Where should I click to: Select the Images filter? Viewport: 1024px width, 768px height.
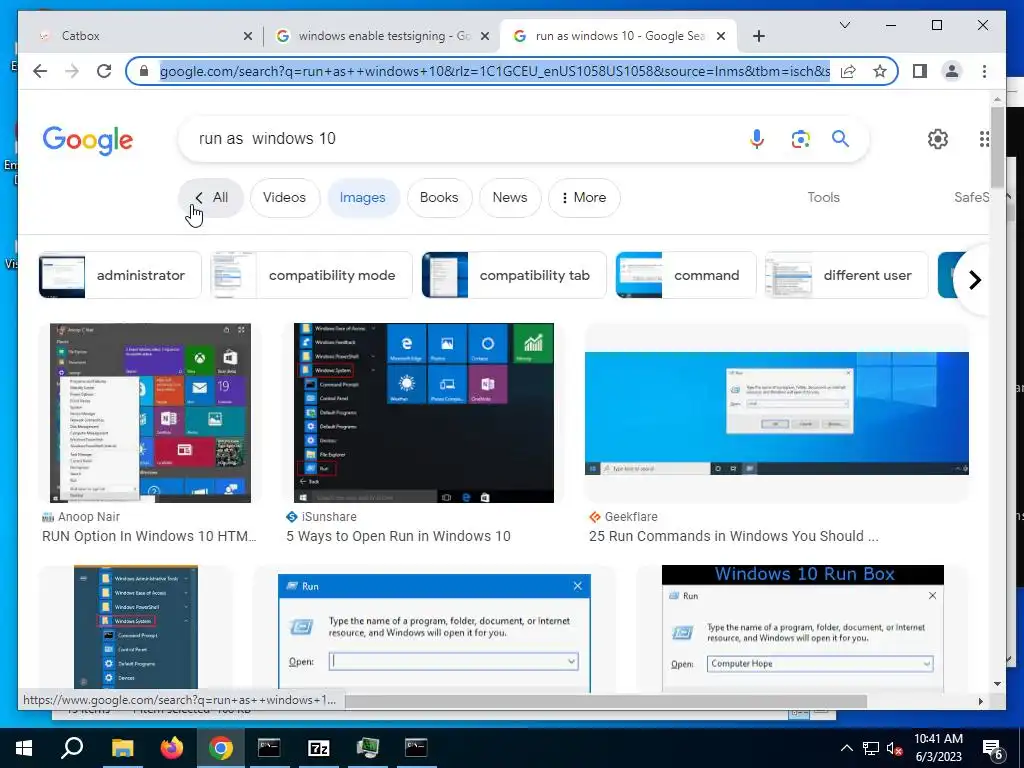point(362,197)
